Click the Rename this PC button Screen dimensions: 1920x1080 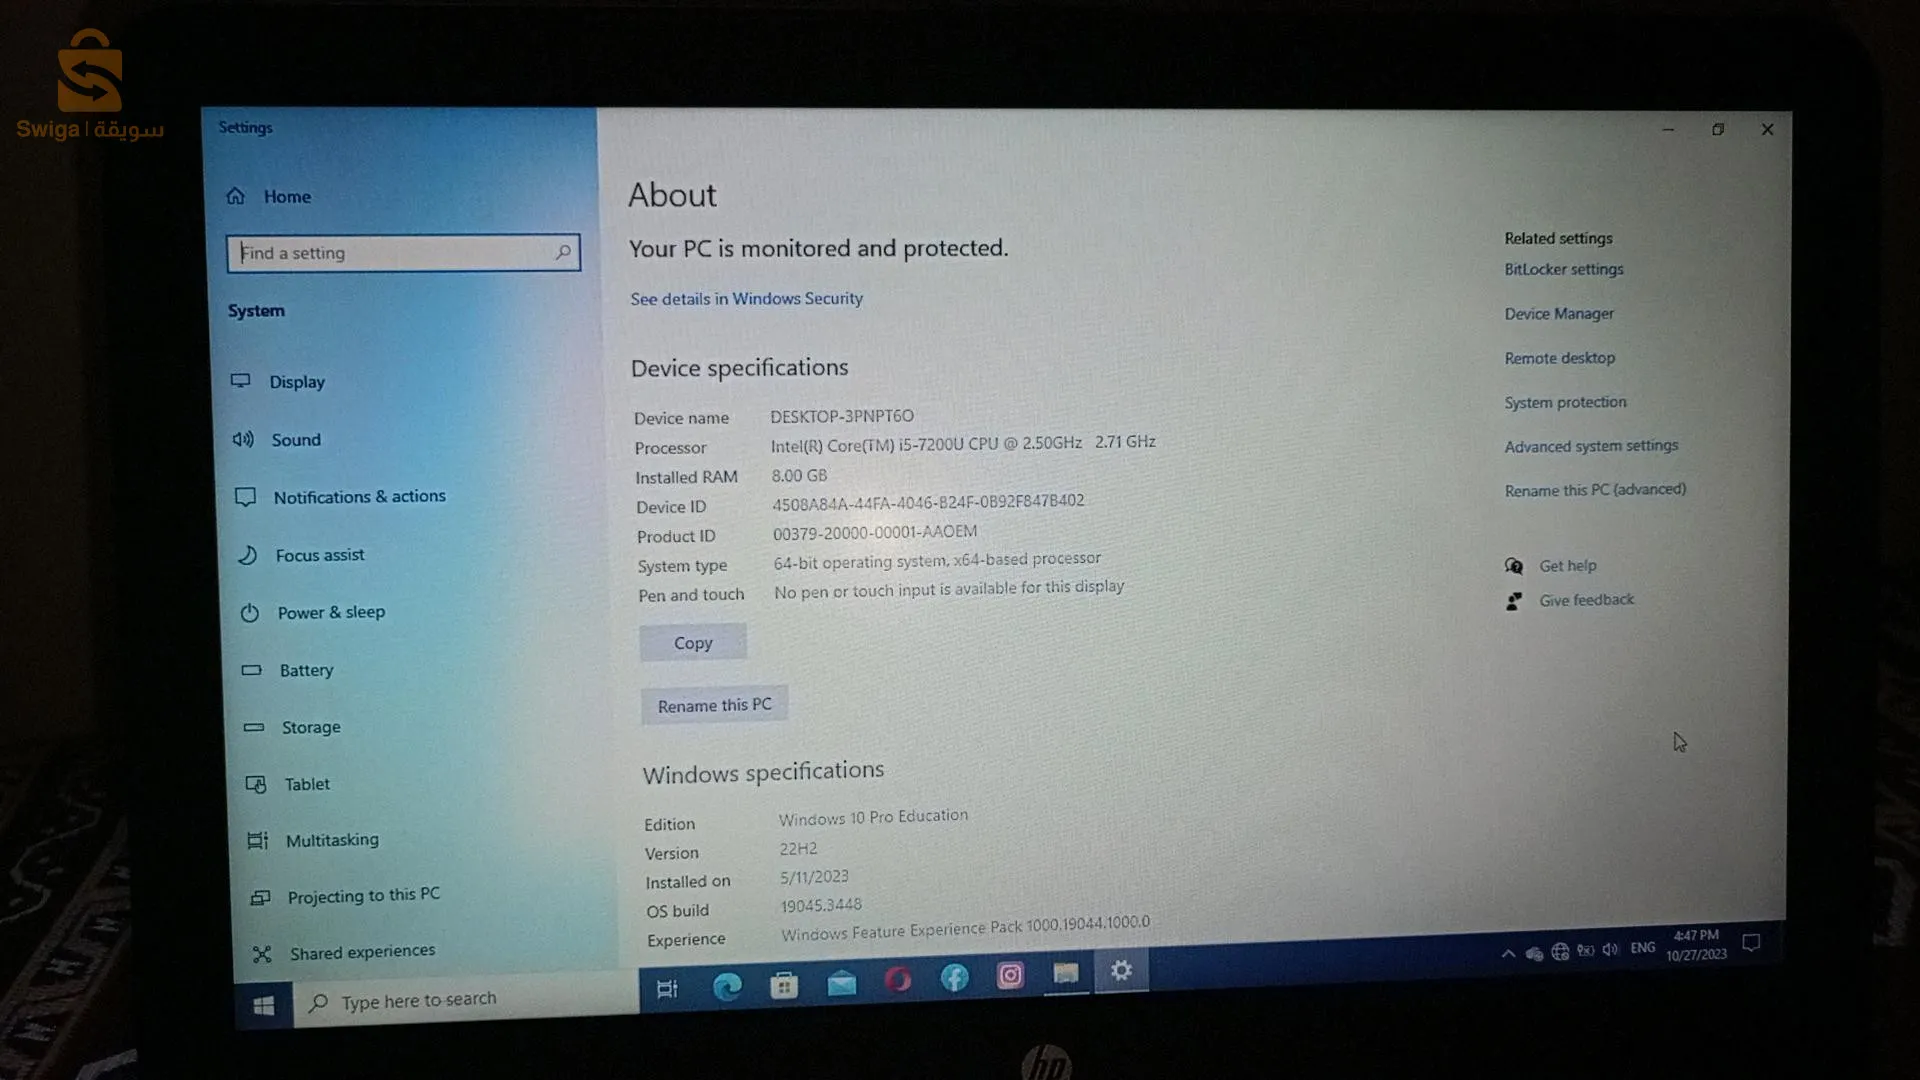(714, 705)
